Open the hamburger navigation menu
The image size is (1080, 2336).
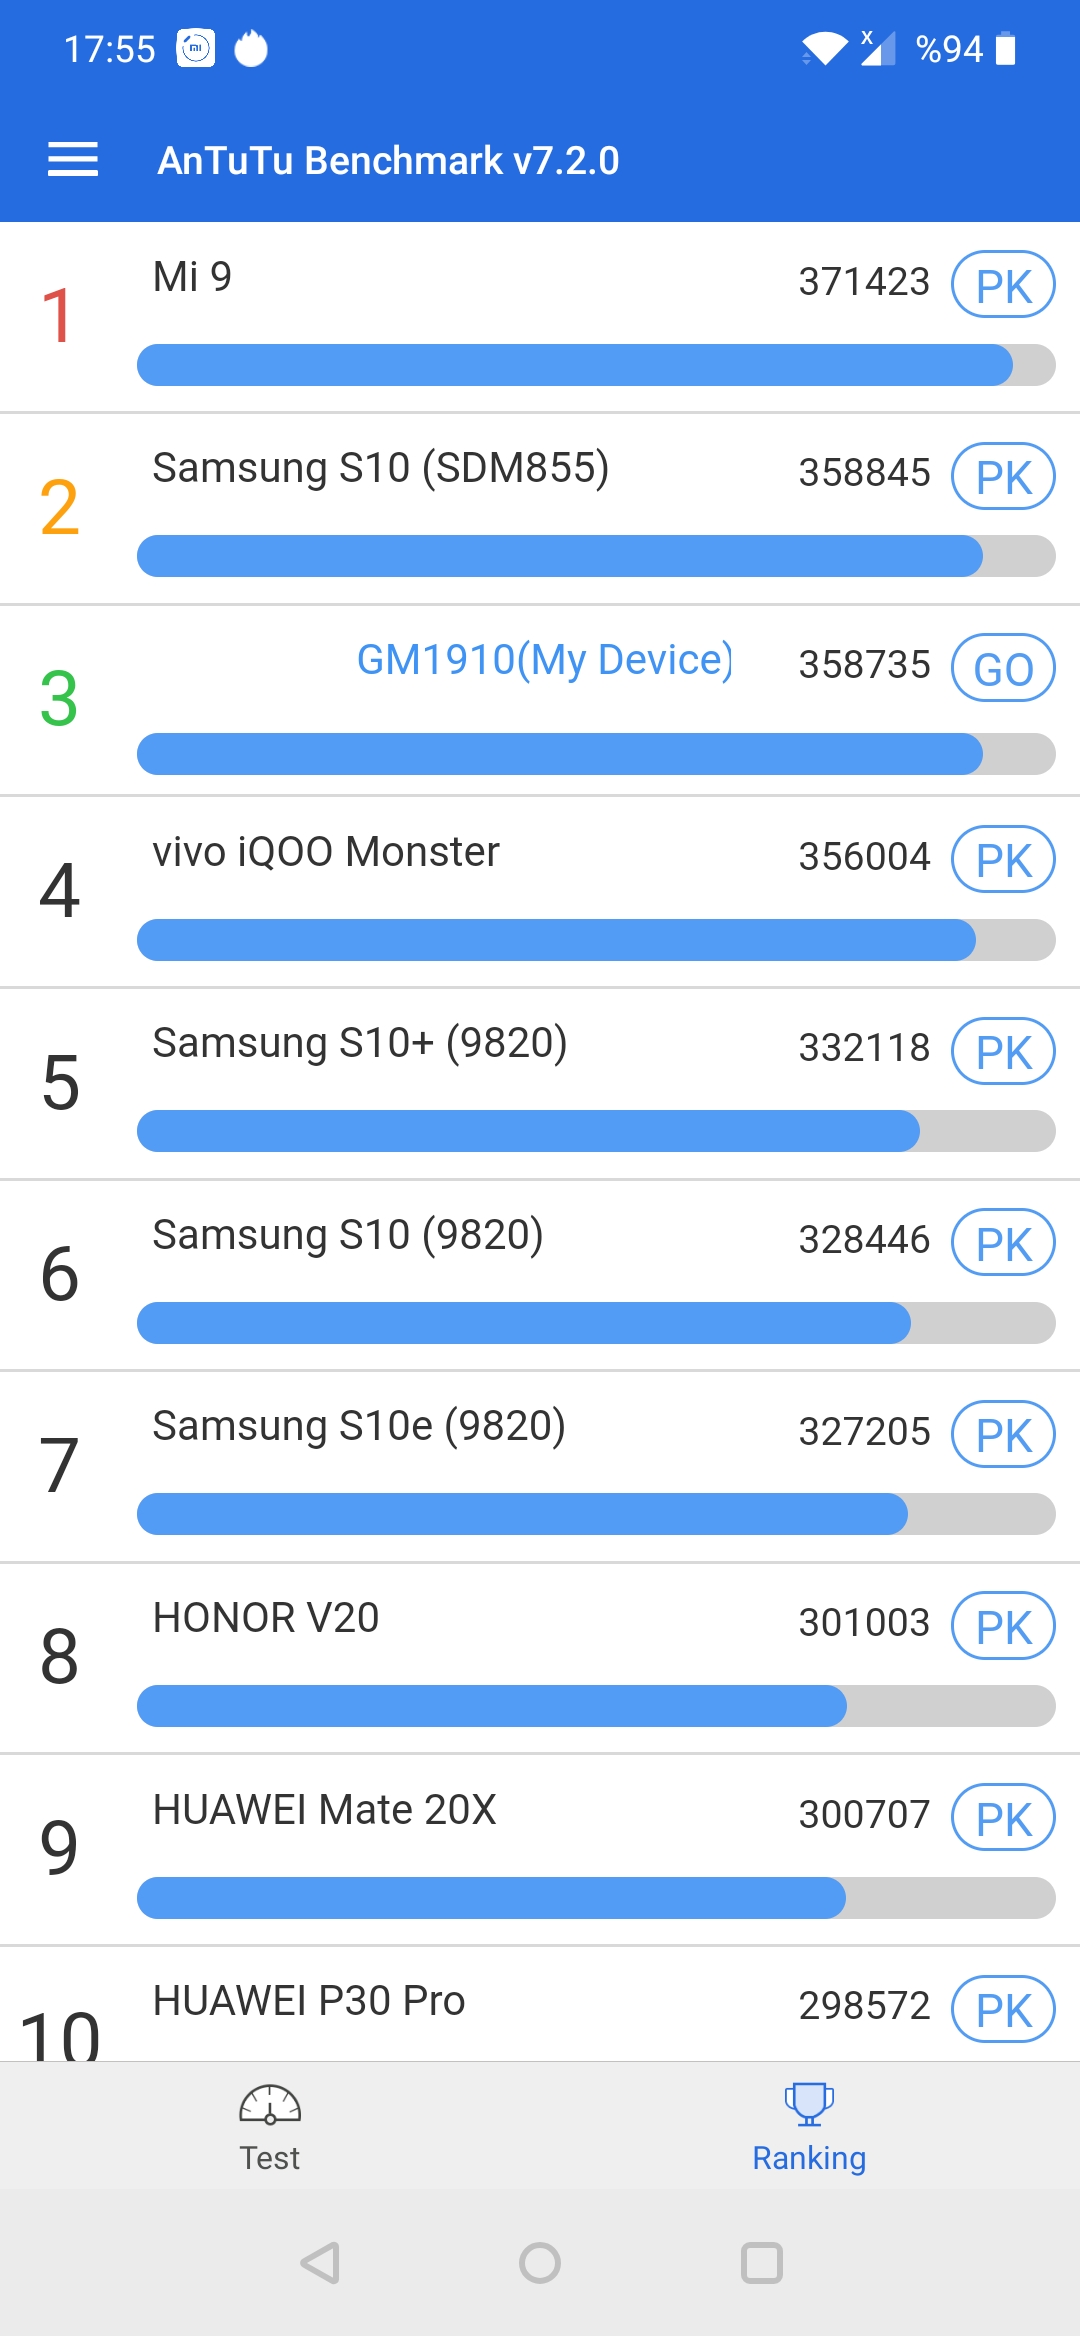tap(73, 160)
